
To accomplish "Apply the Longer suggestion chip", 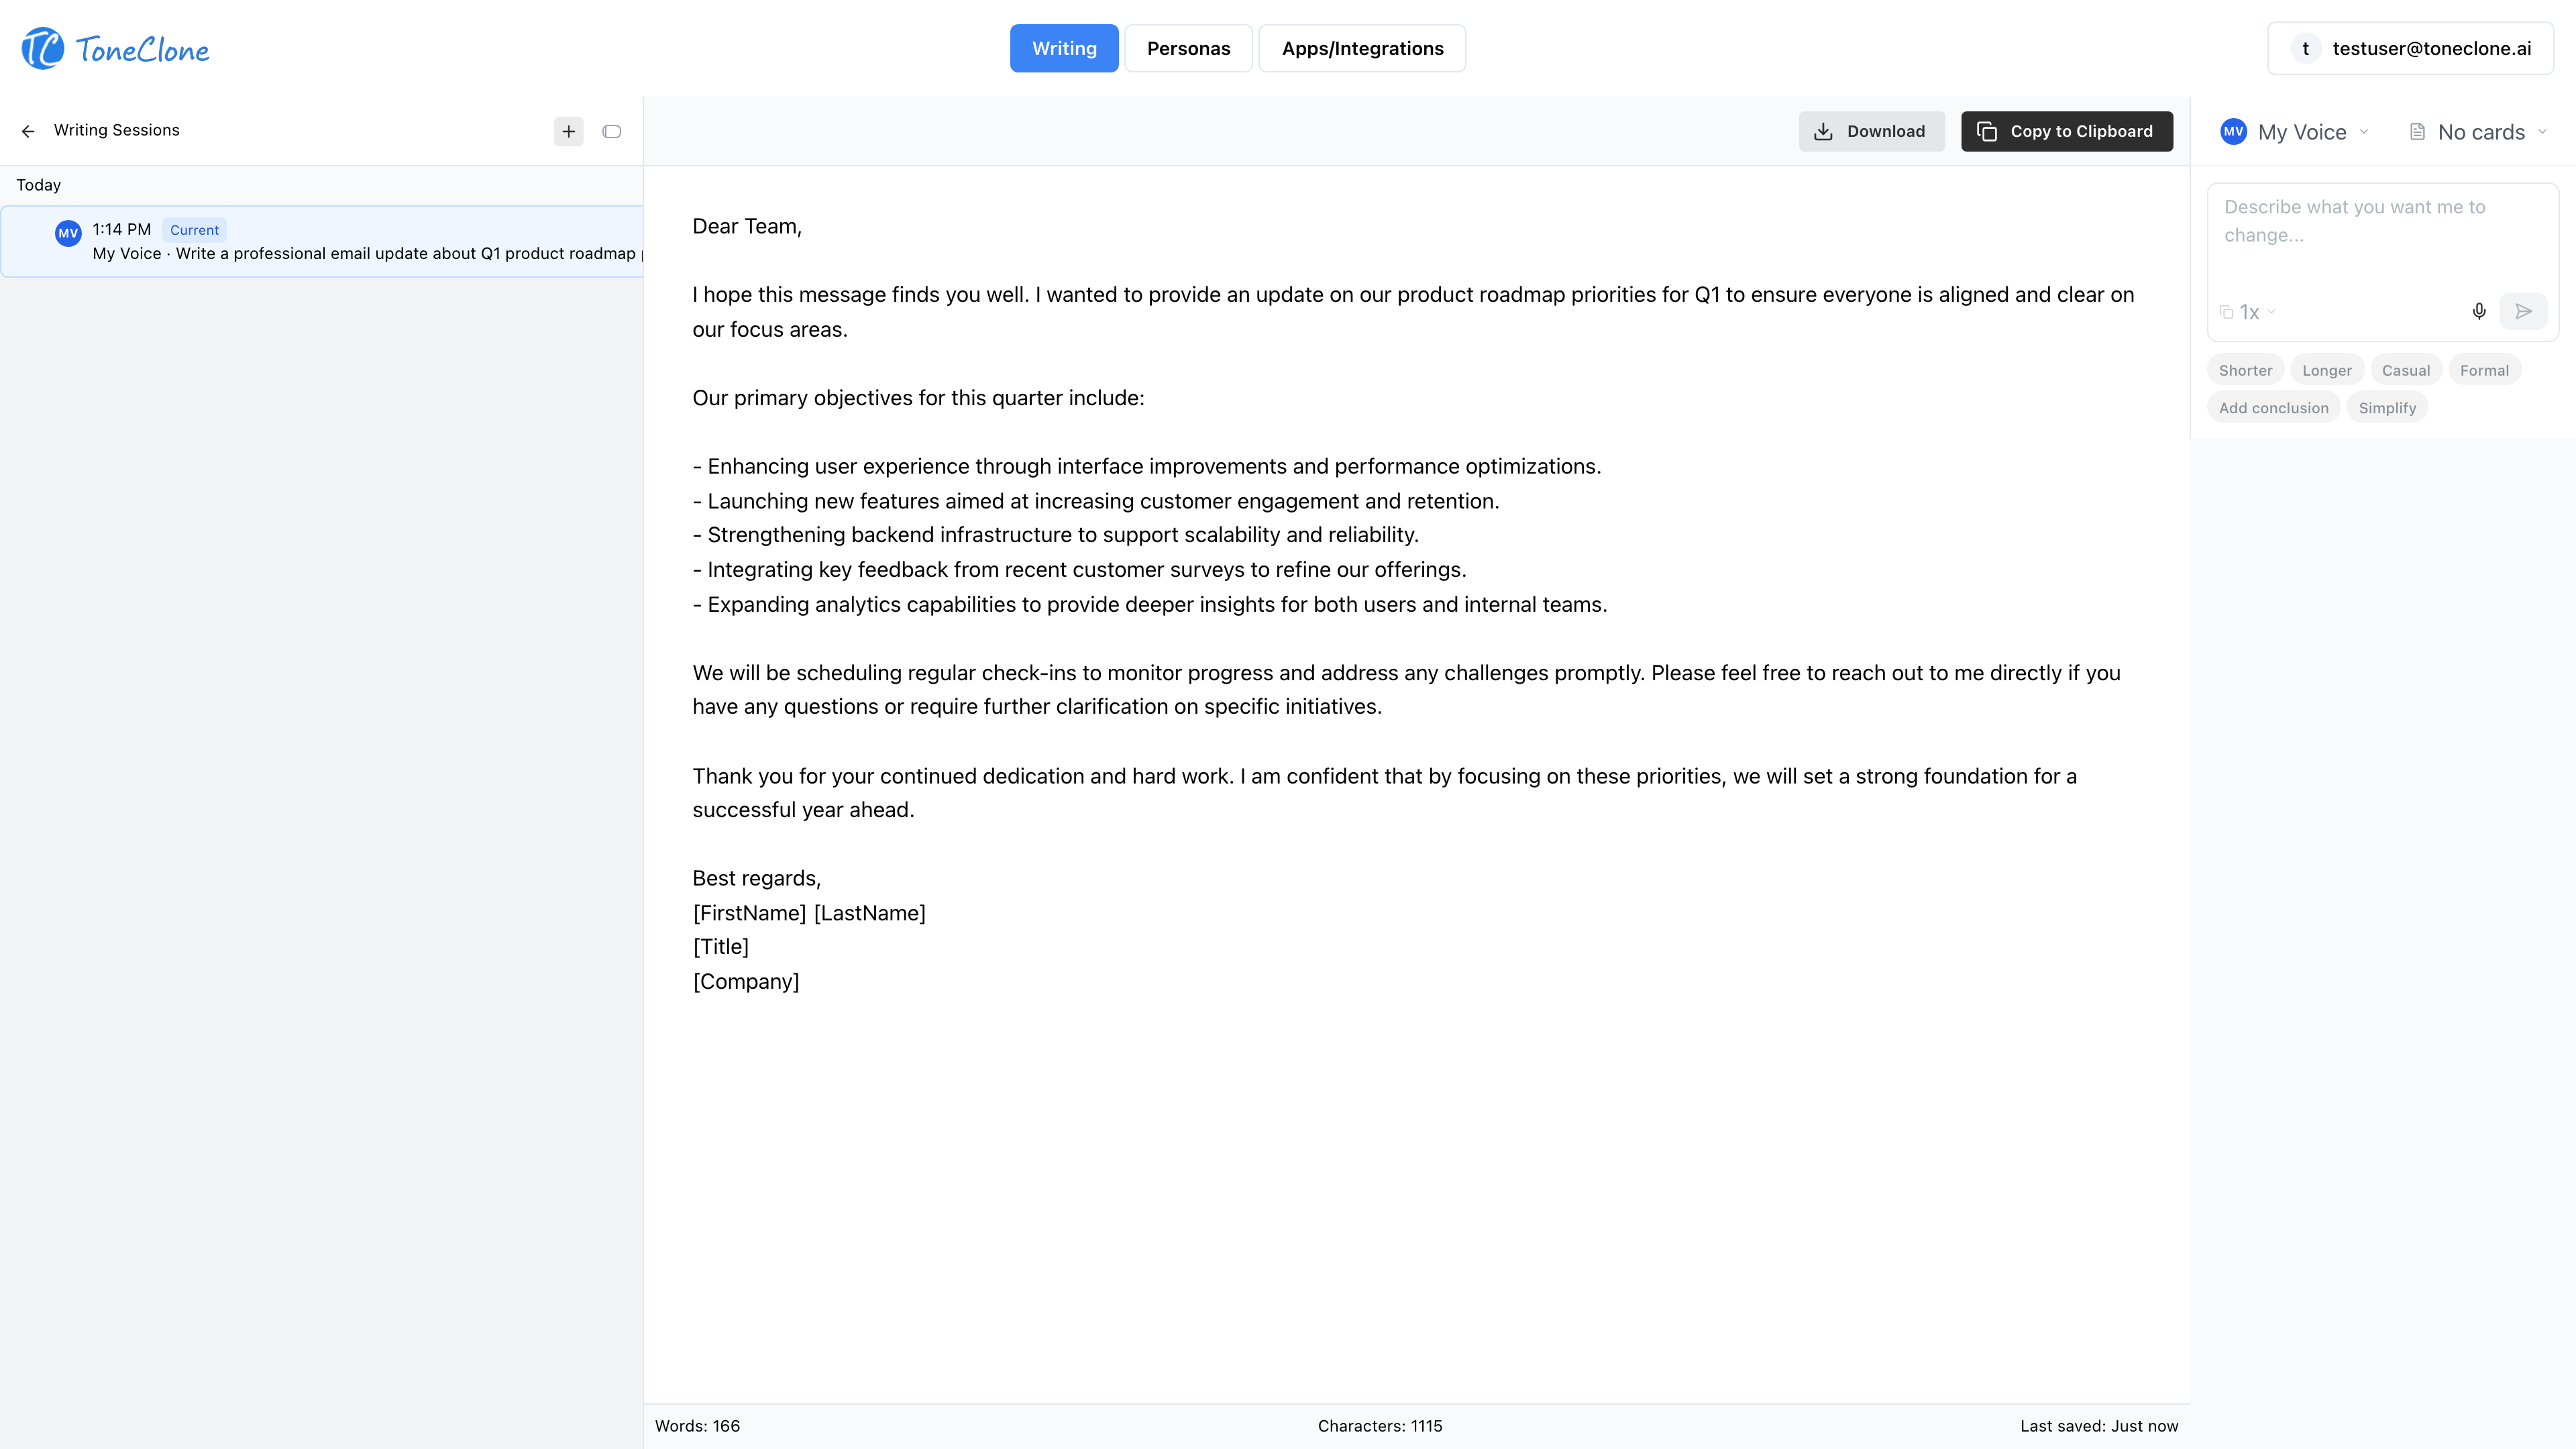I will click(2327, 370).
